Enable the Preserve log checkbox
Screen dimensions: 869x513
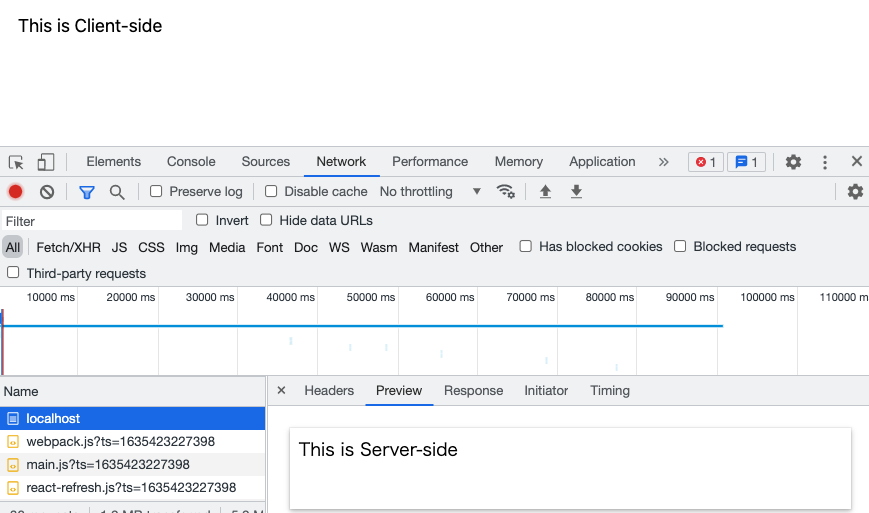156,192
